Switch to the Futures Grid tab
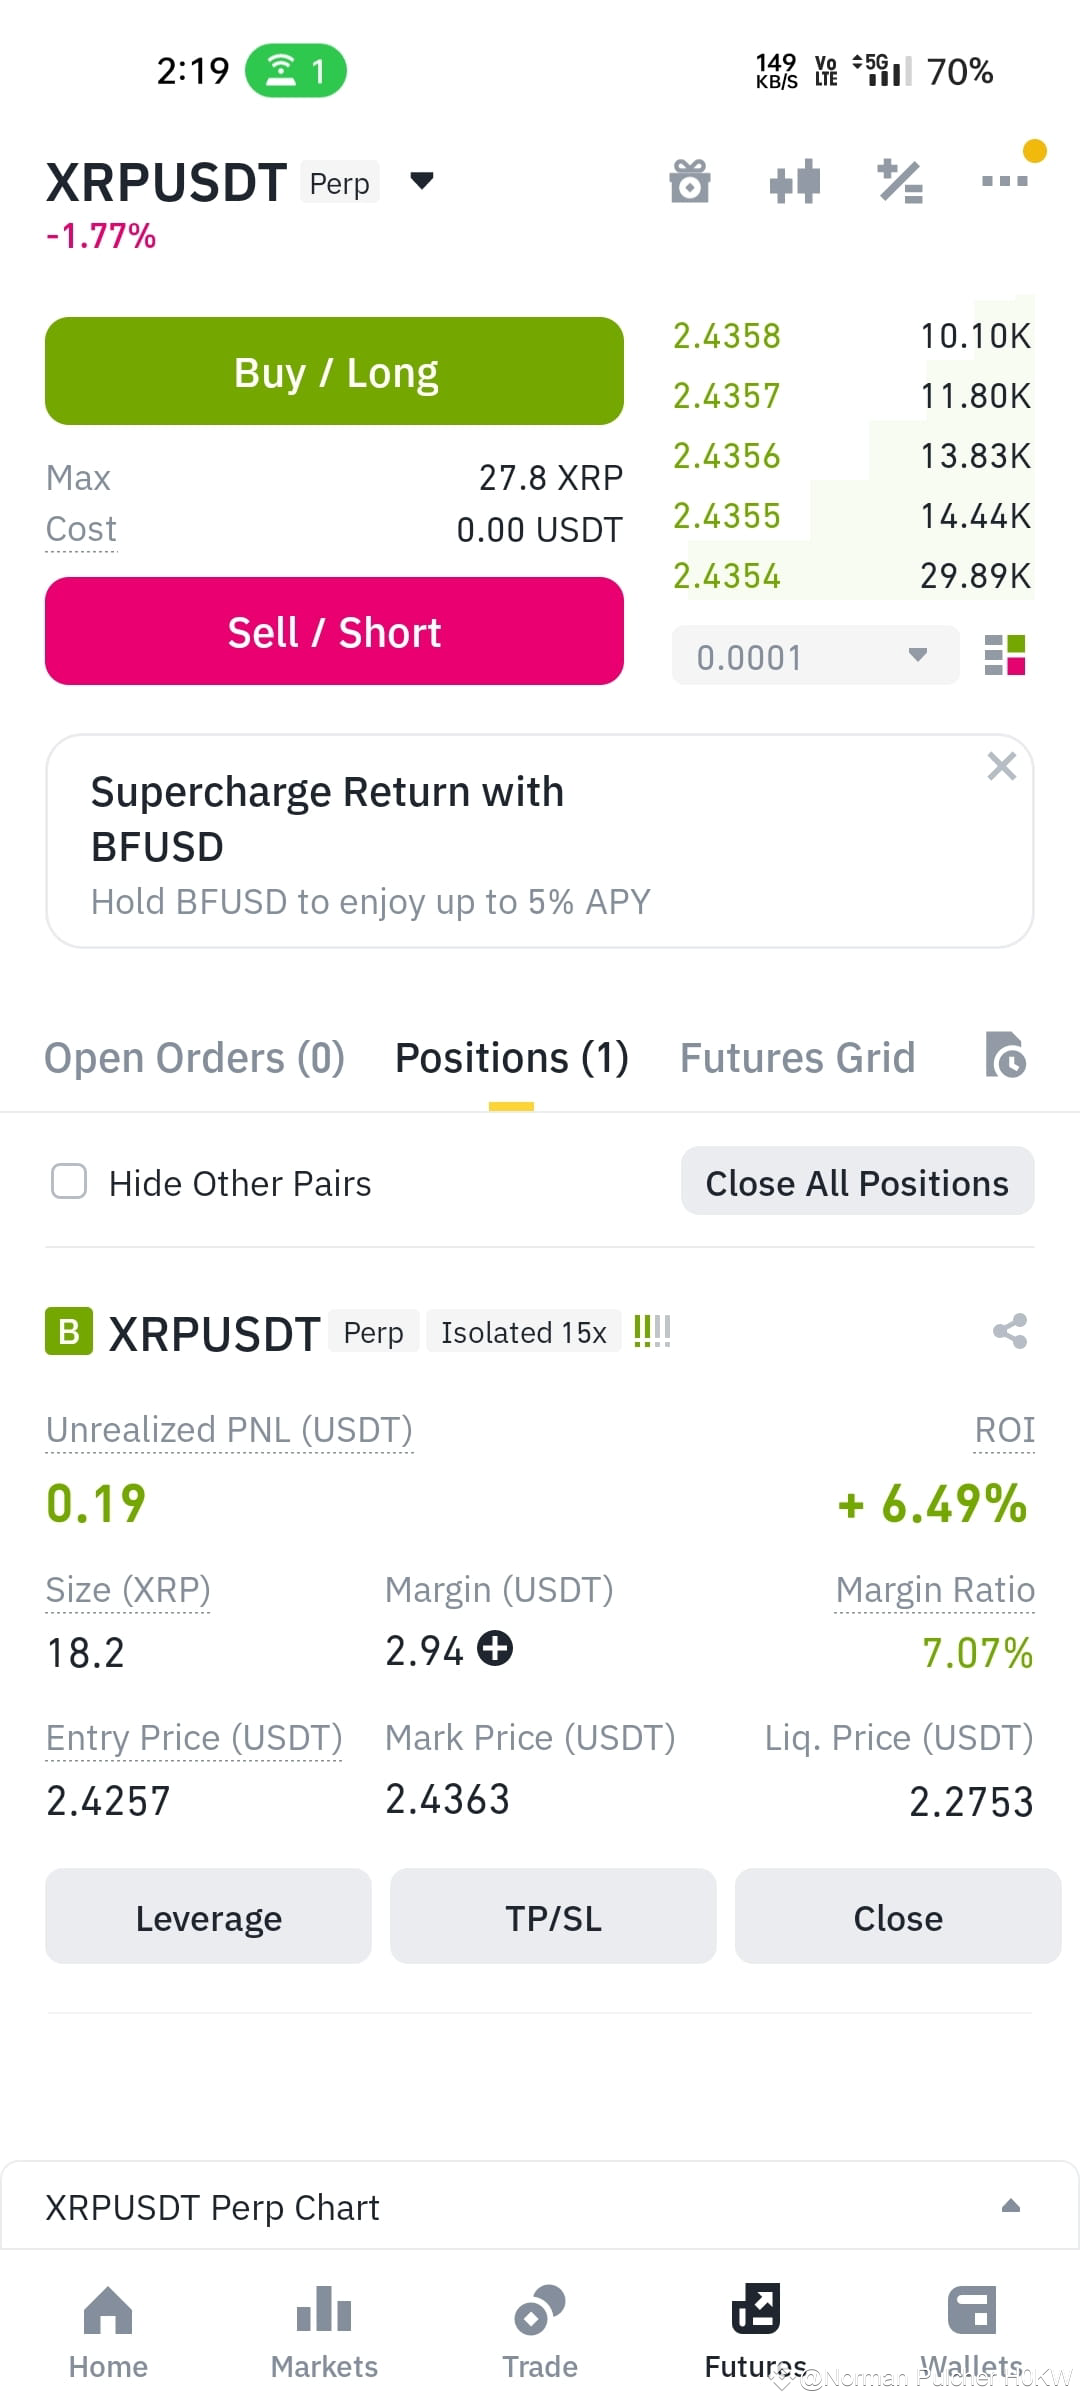Screen dimensions: 1080x2400 click(798, 1058)
